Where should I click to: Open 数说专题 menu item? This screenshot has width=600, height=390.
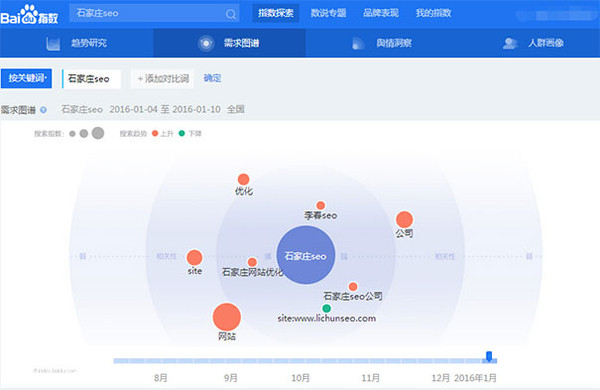click(328, 13)
